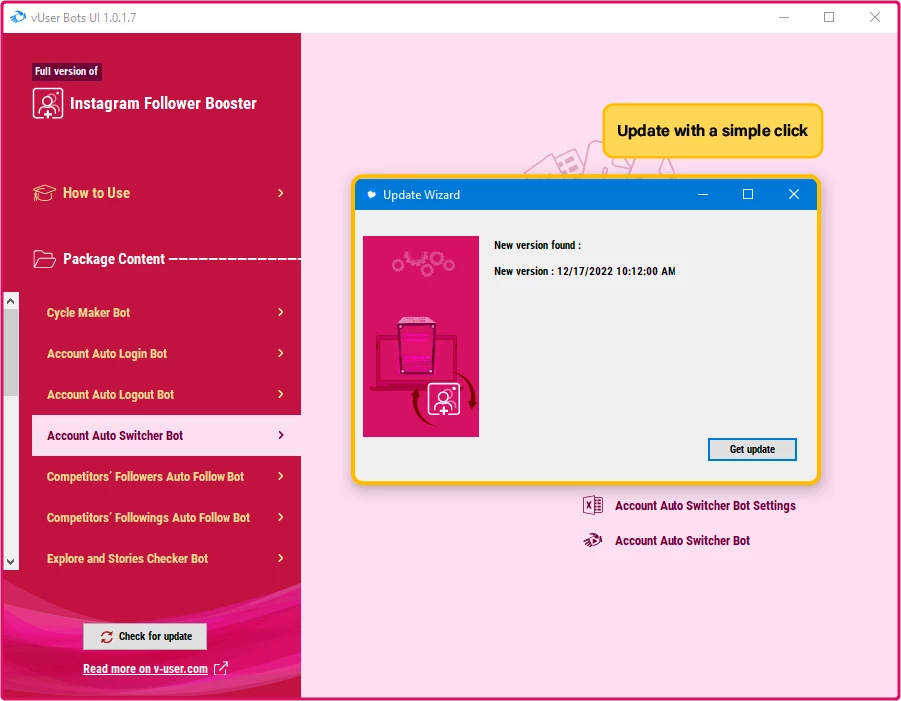Launch Account Auto Switcher Bot link
Screen dimensions: 901x701
[682, 541]
